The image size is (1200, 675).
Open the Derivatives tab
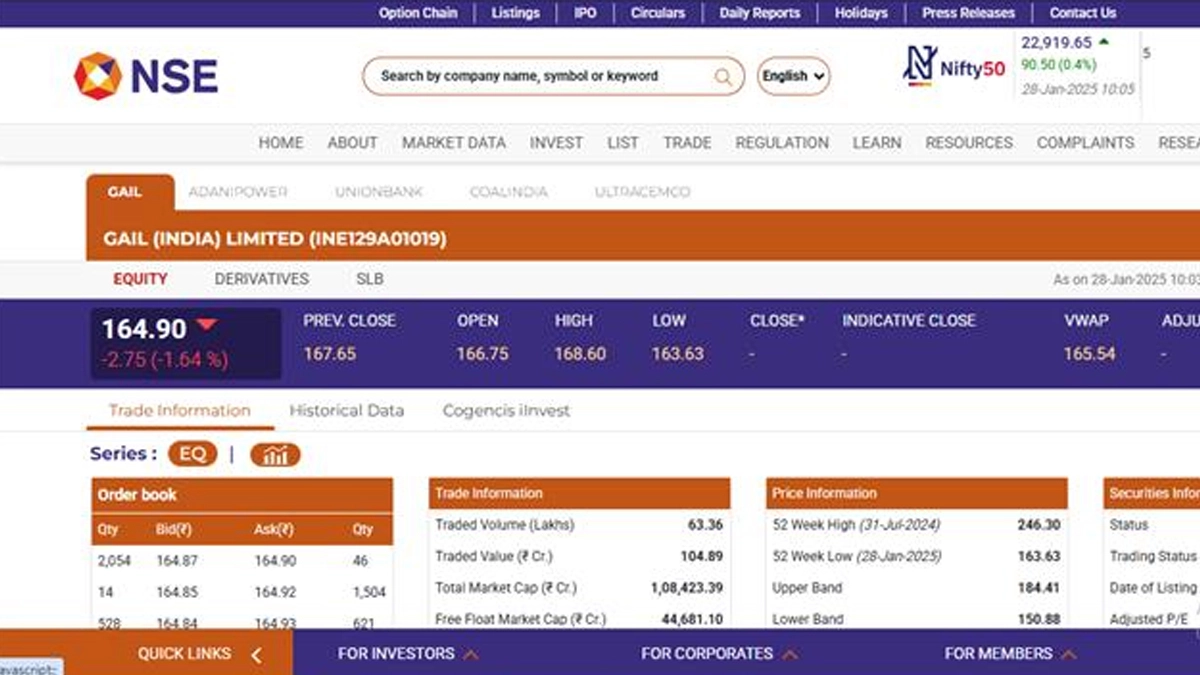point(261,279)
